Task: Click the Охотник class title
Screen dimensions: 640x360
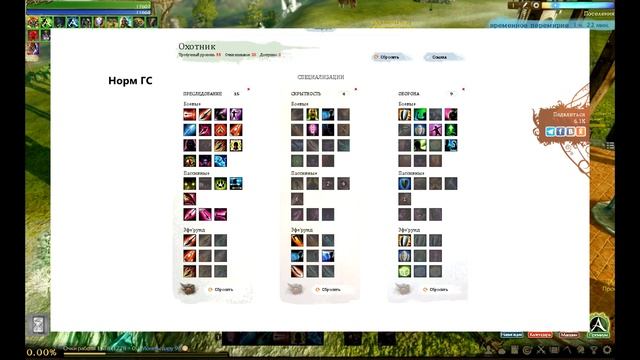Action: pos(197,47)
